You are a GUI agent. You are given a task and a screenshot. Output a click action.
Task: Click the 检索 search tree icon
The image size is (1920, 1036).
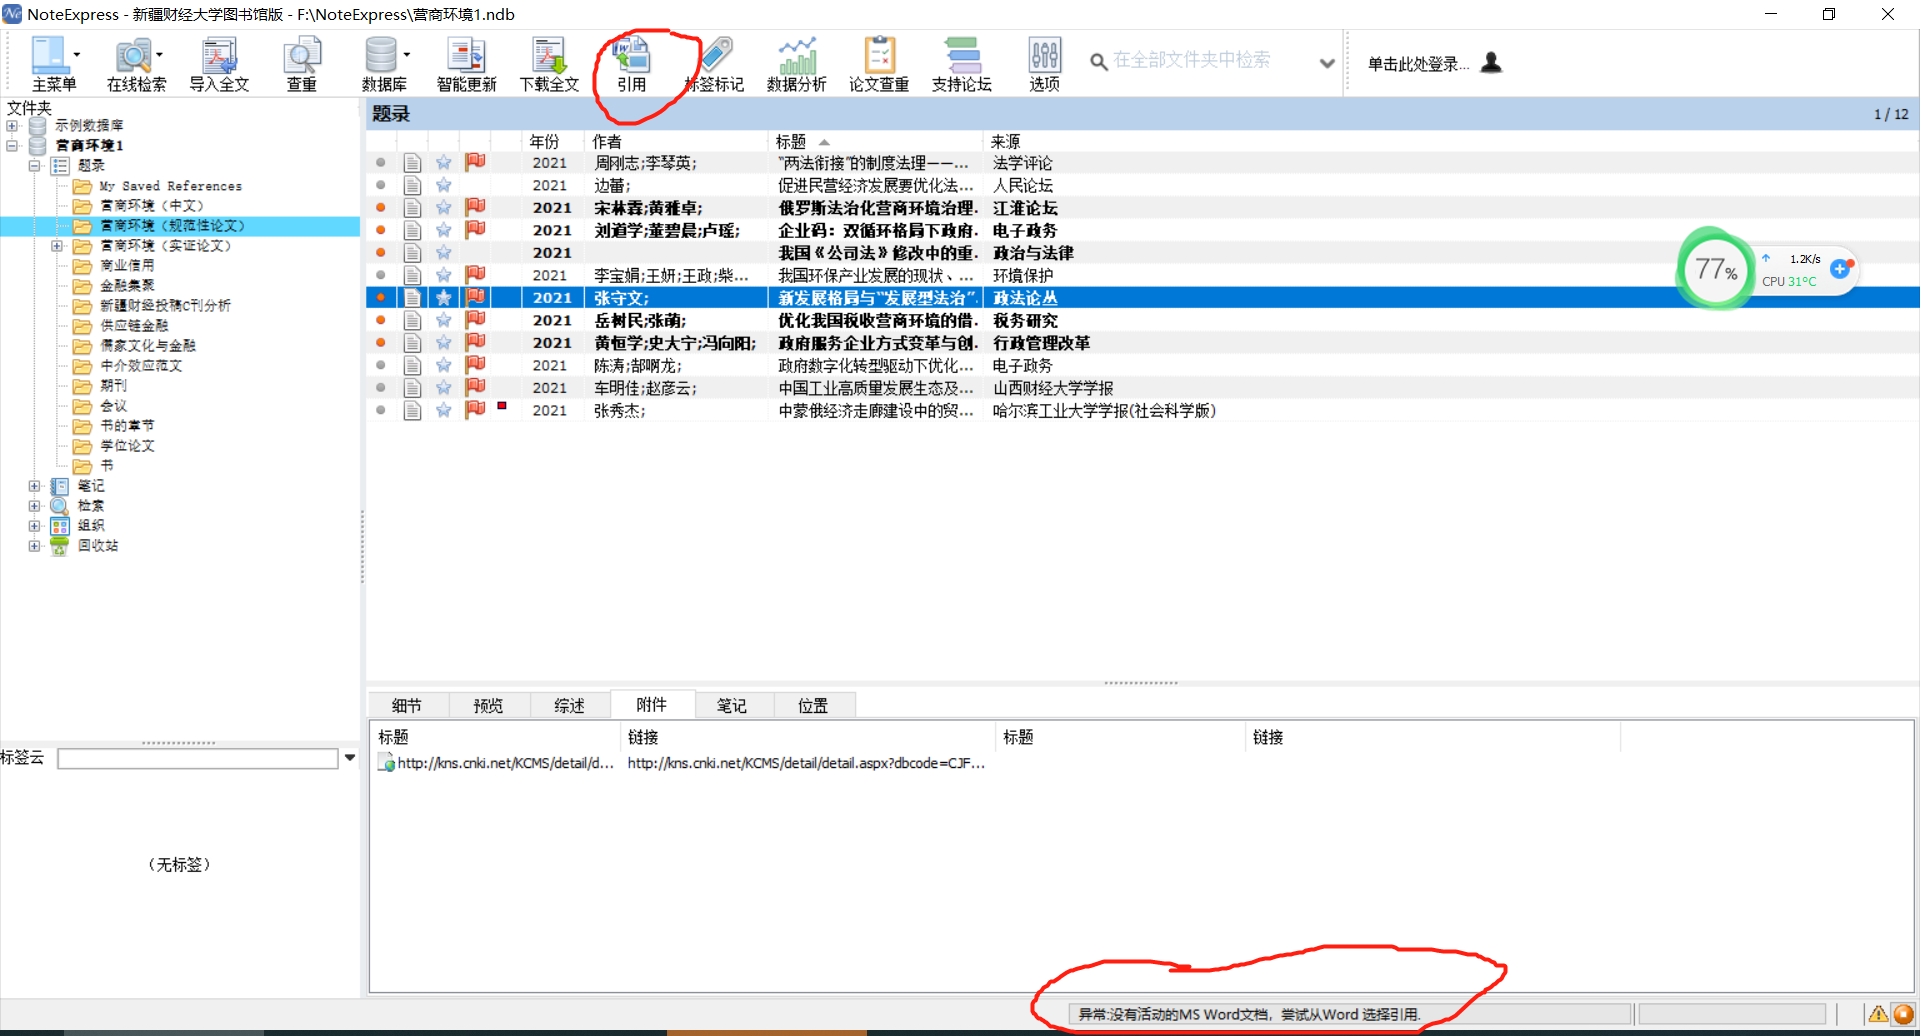59,506
